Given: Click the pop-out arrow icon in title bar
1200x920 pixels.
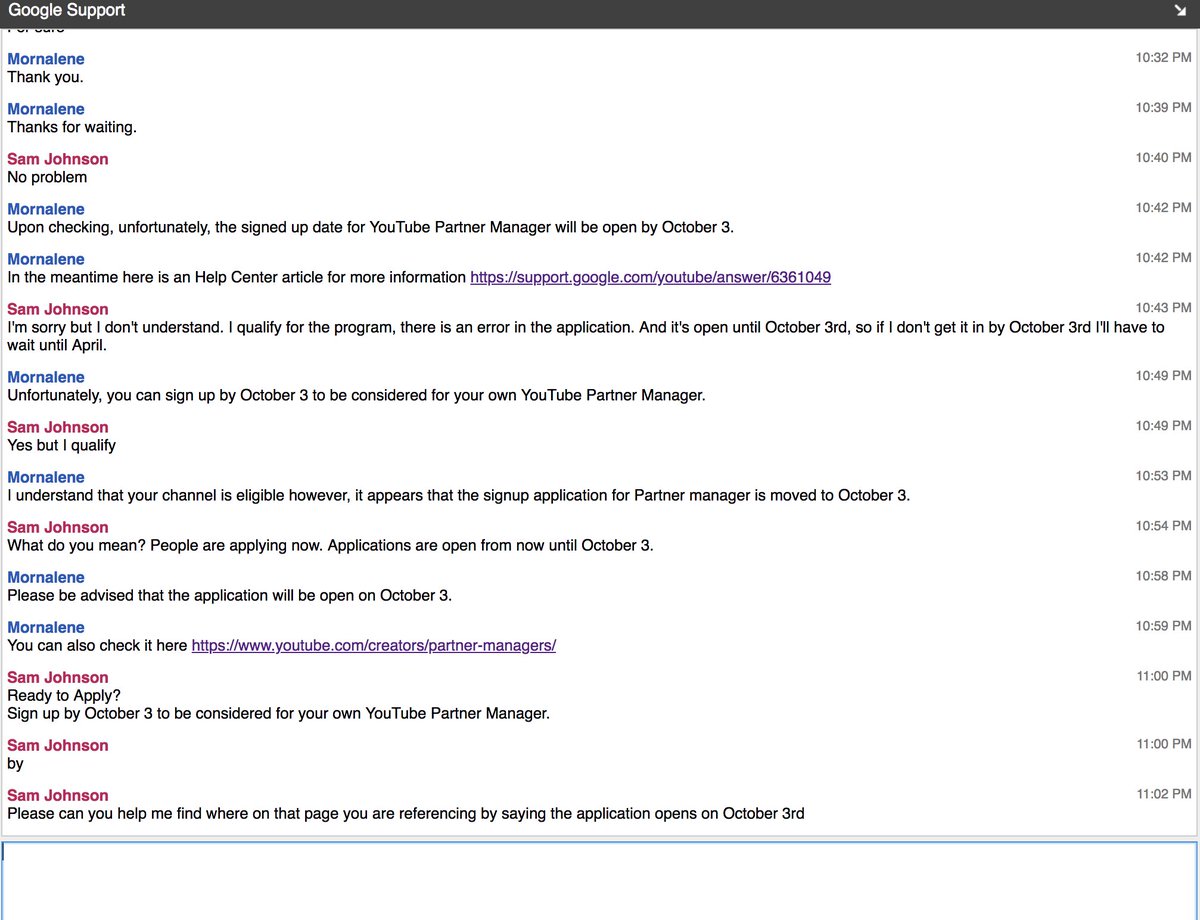Looking at the screenshot, I should [1180, 11].
